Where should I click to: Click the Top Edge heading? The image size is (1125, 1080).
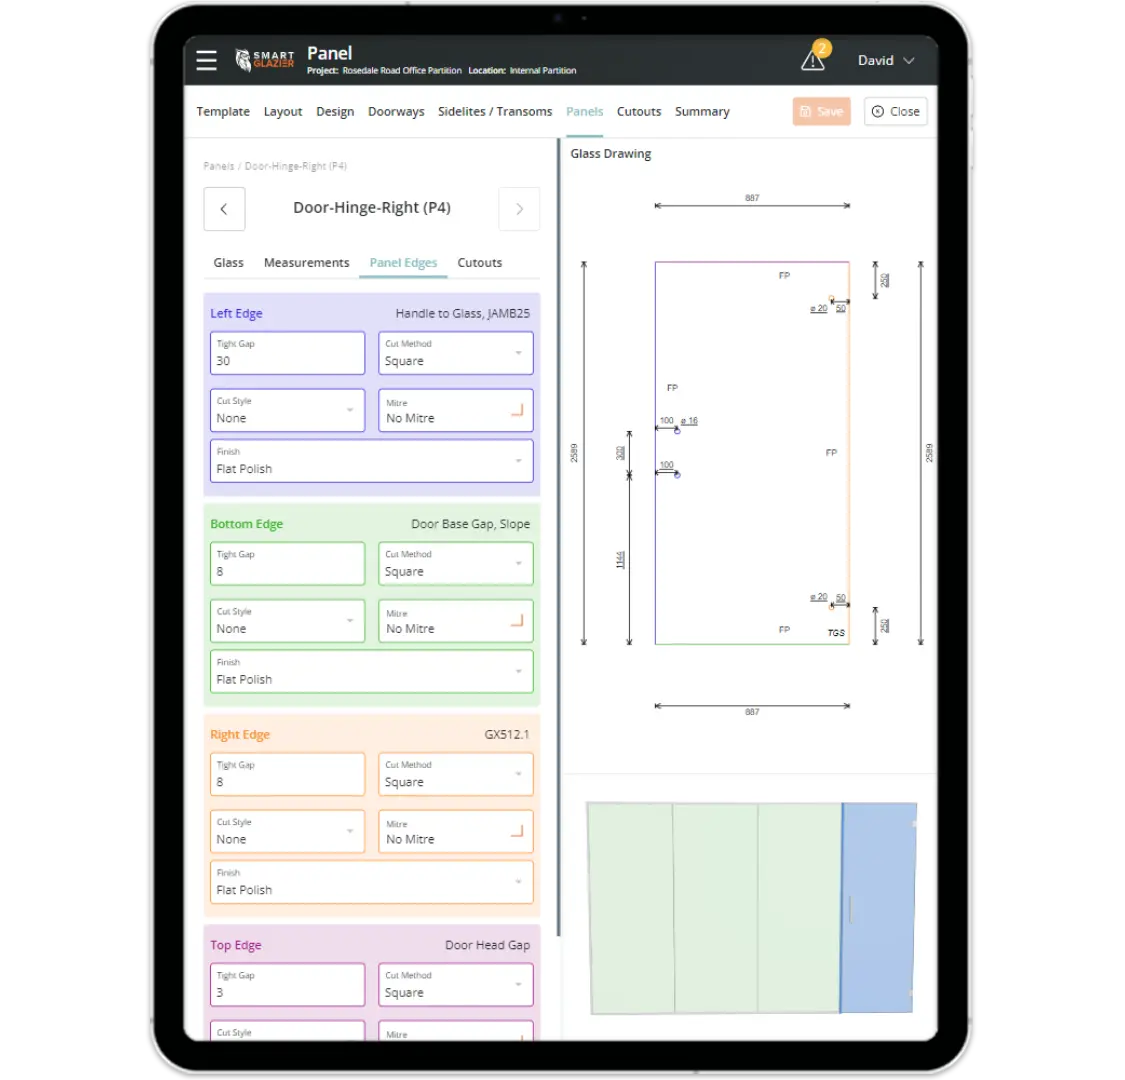pos(235,945)
